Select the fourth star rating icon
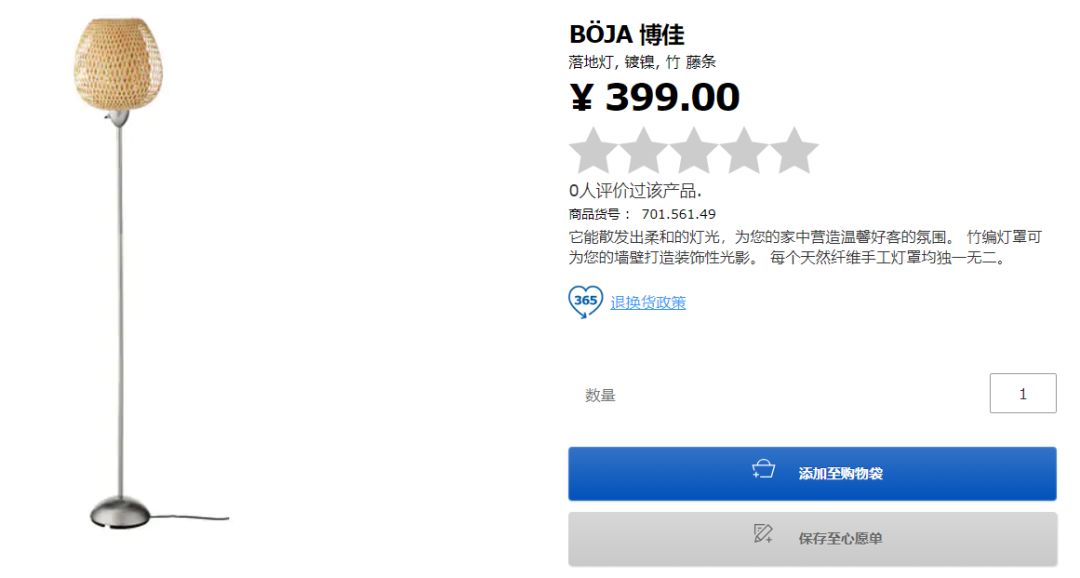 tap(743, 148)
